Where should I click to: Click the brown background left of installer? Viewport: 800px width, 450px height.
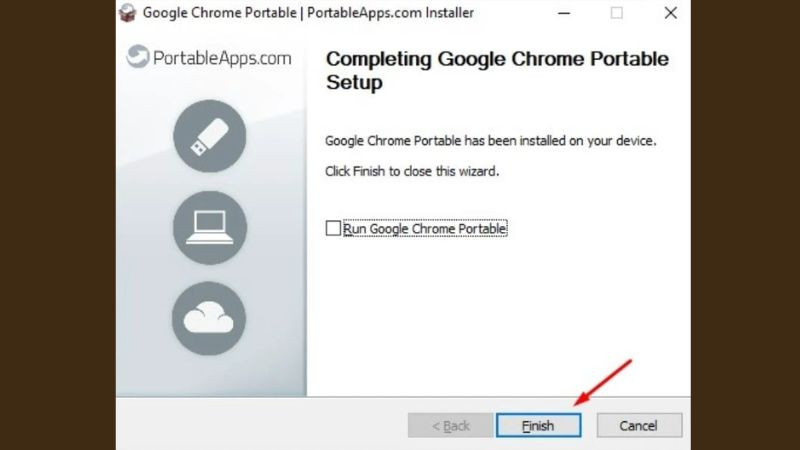58,225
